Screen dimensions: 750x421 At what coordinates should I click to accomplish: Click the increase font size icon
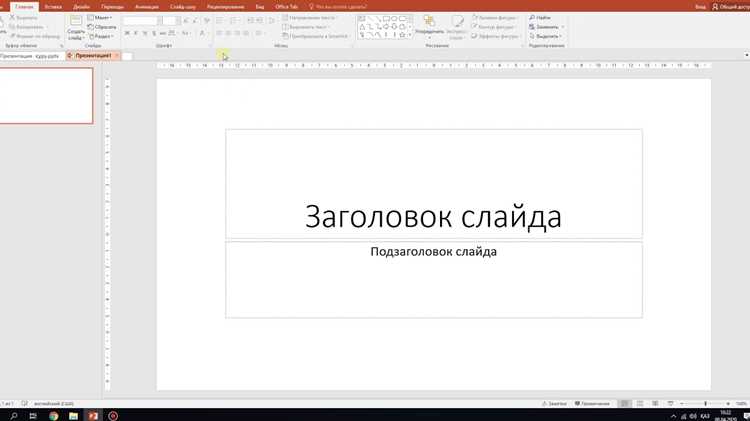[x=186, y=21]
